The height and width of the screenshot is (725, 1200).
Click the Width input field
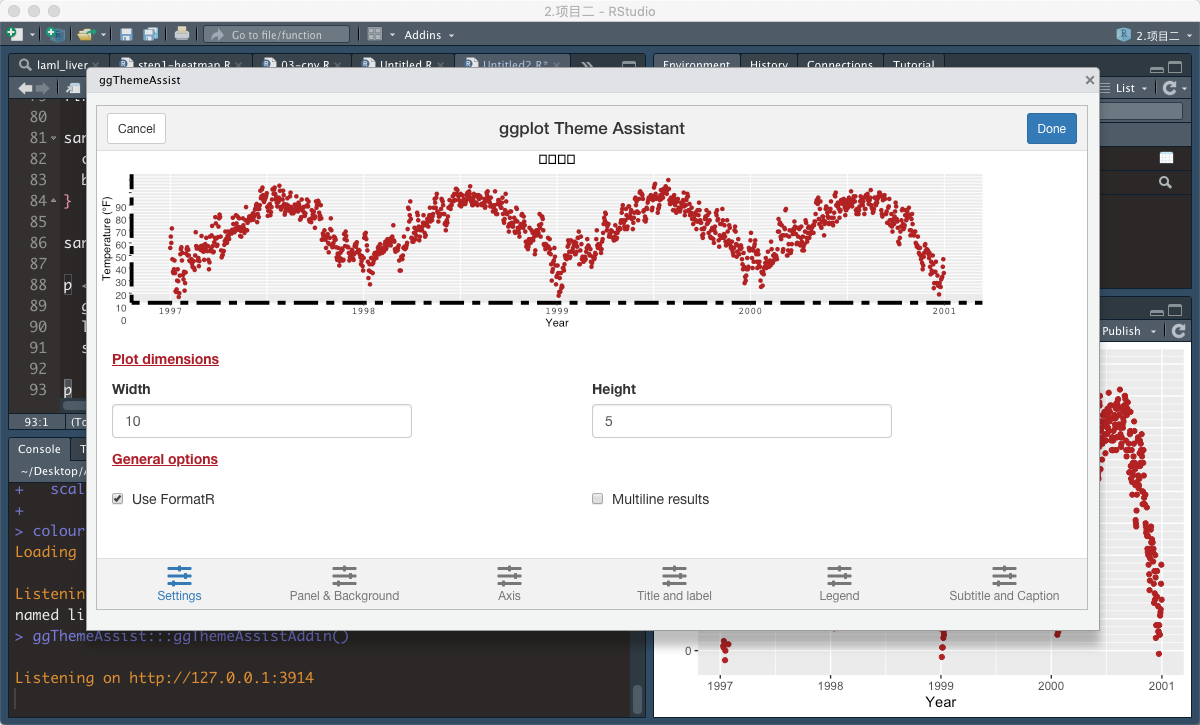(262, 421)
